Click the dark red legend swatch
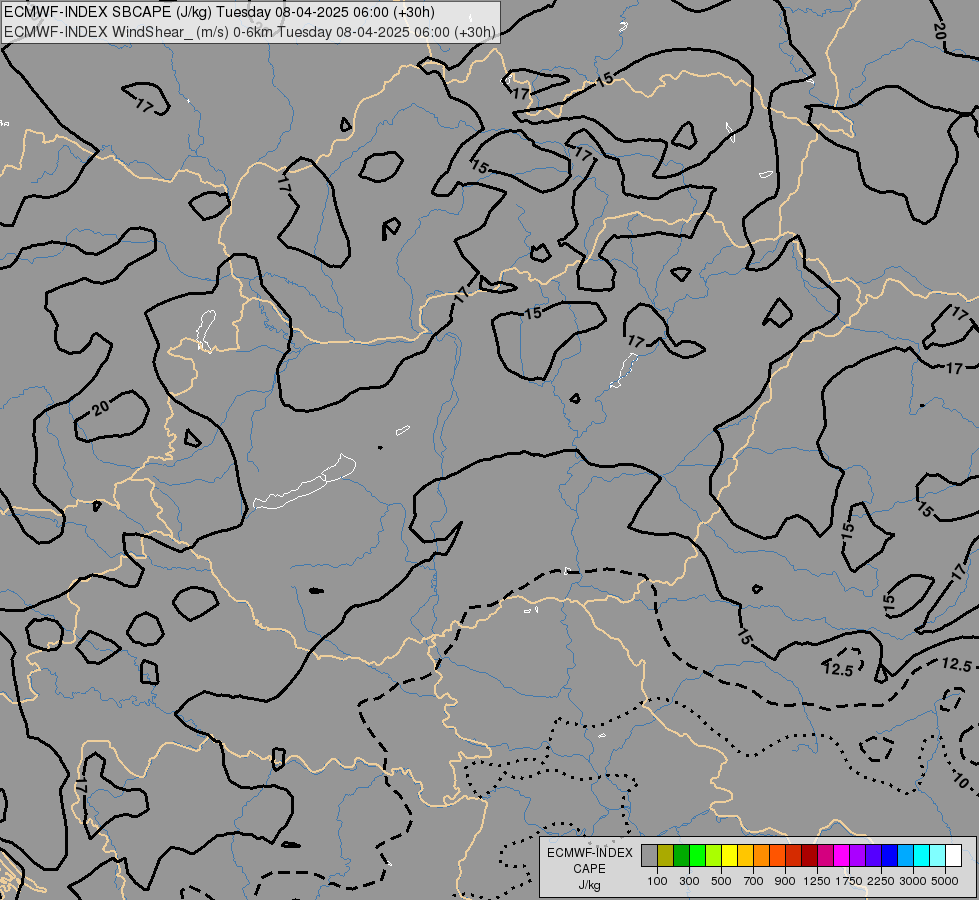This screenshot has width=979, height=900. pos(810,855)
